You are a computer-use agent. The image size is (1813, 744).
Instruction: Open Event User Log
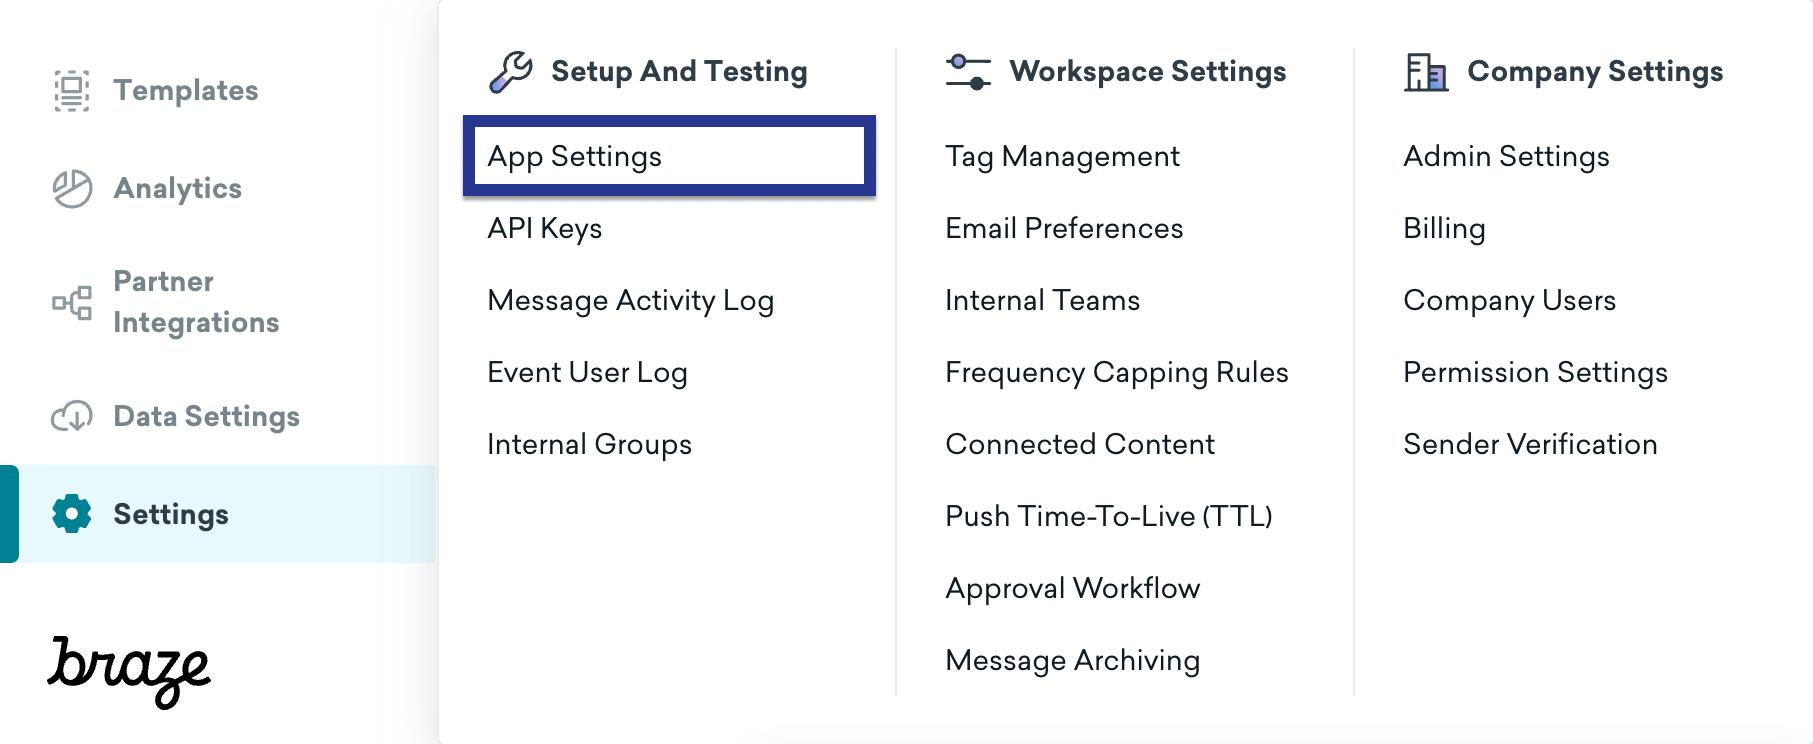tap(588, 373)
